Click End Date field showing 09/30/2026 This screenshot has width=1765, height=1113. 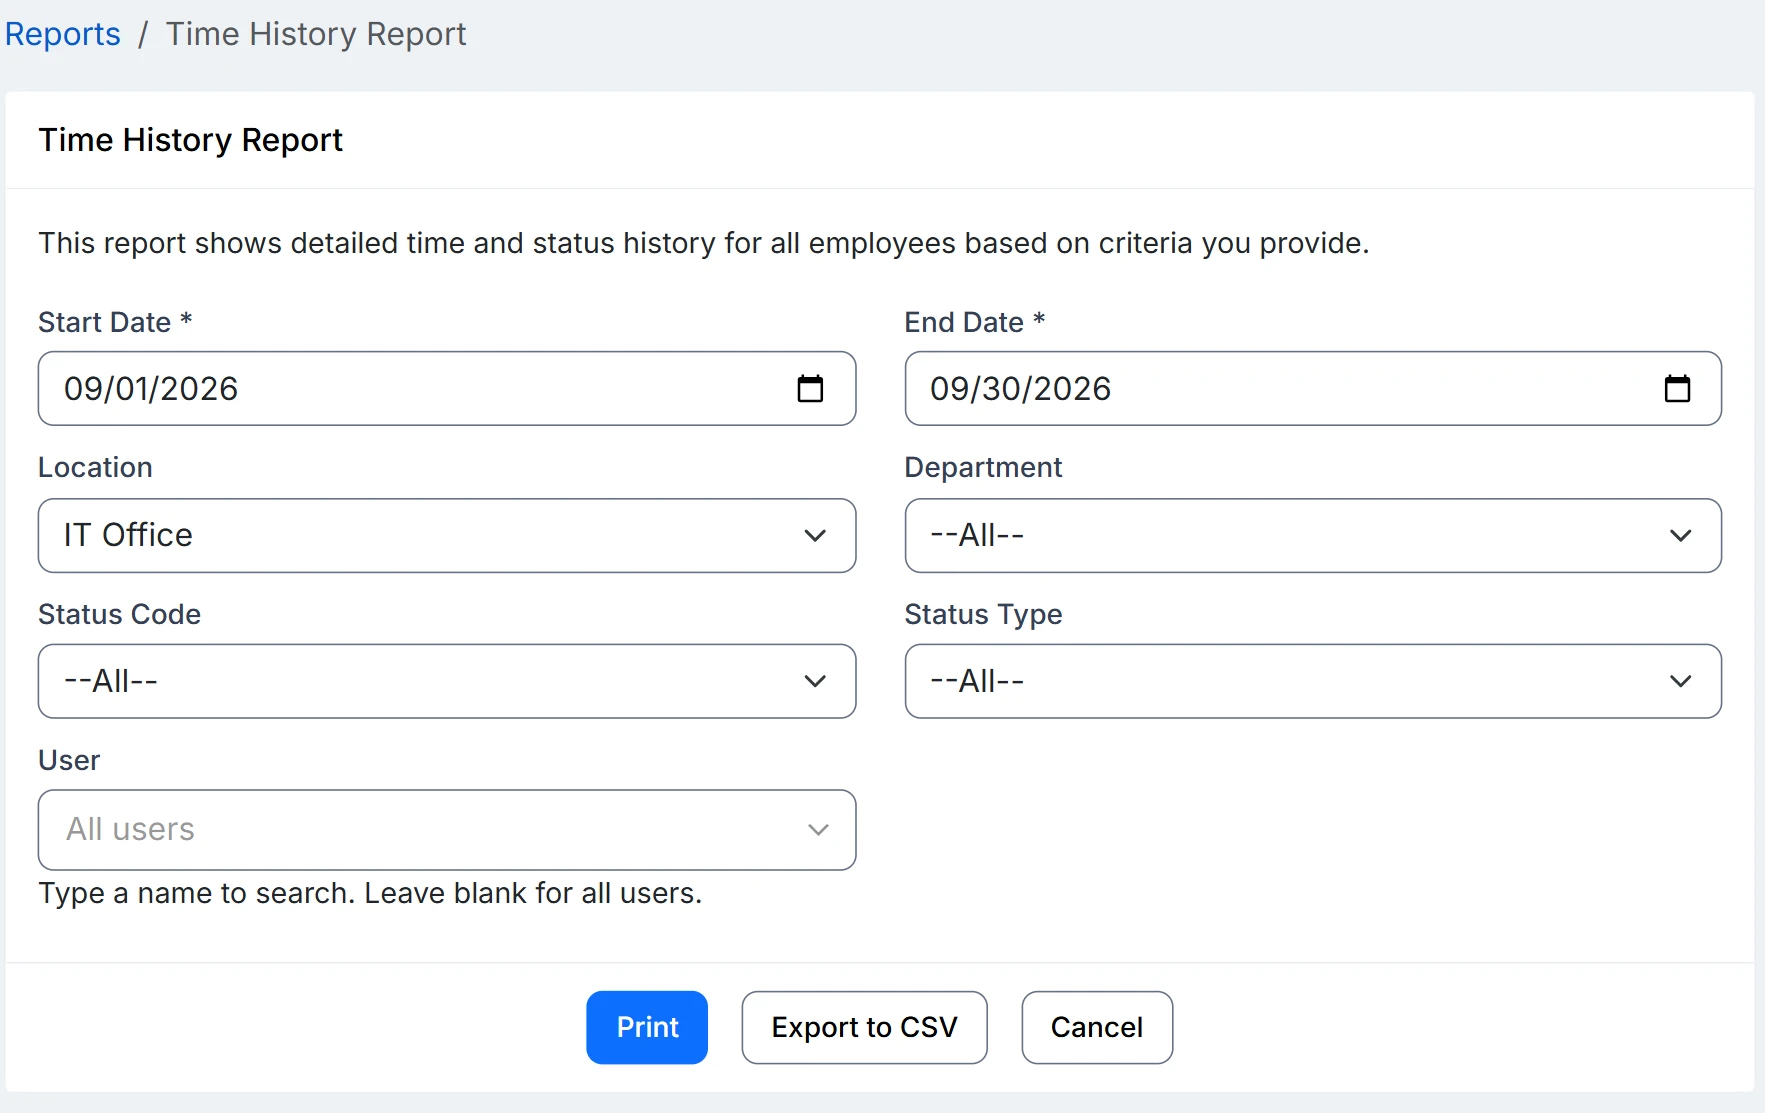[x=1313, y=388]
